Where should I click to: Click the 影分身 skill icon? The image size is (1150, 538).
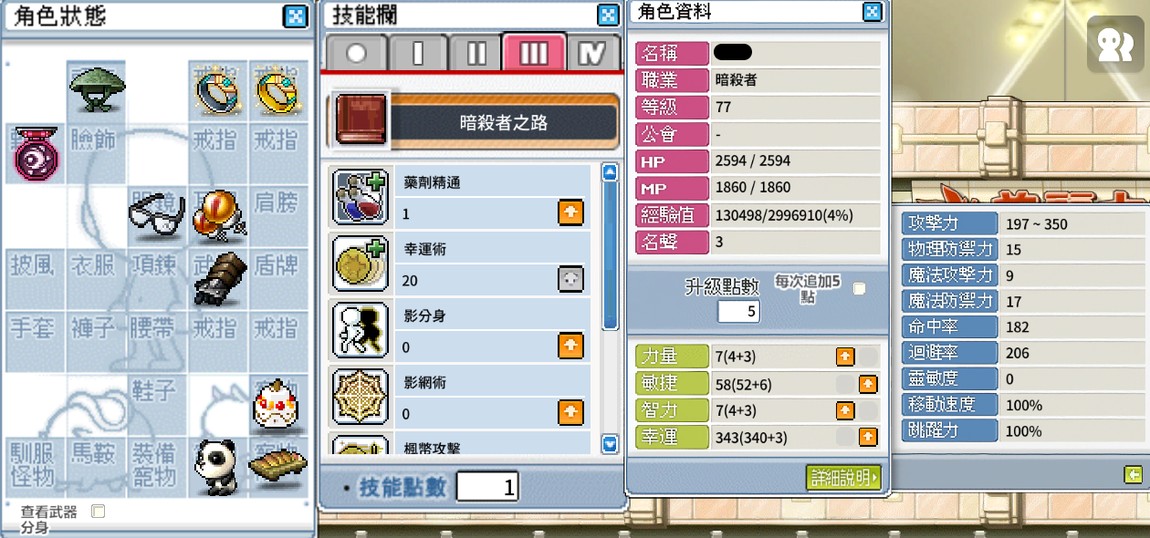point(360,329)
